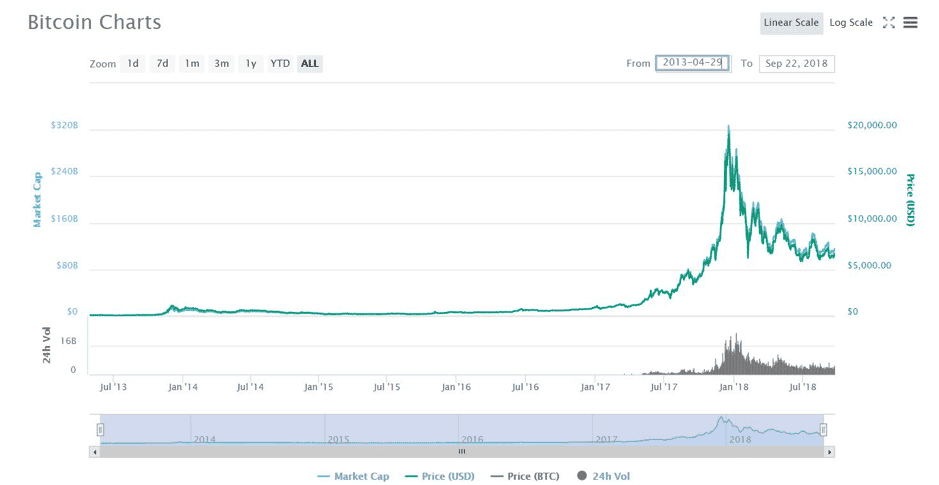This screenshot has height=485, width=939.
Task: Set zoom to 7d
Action: point(162,63)
